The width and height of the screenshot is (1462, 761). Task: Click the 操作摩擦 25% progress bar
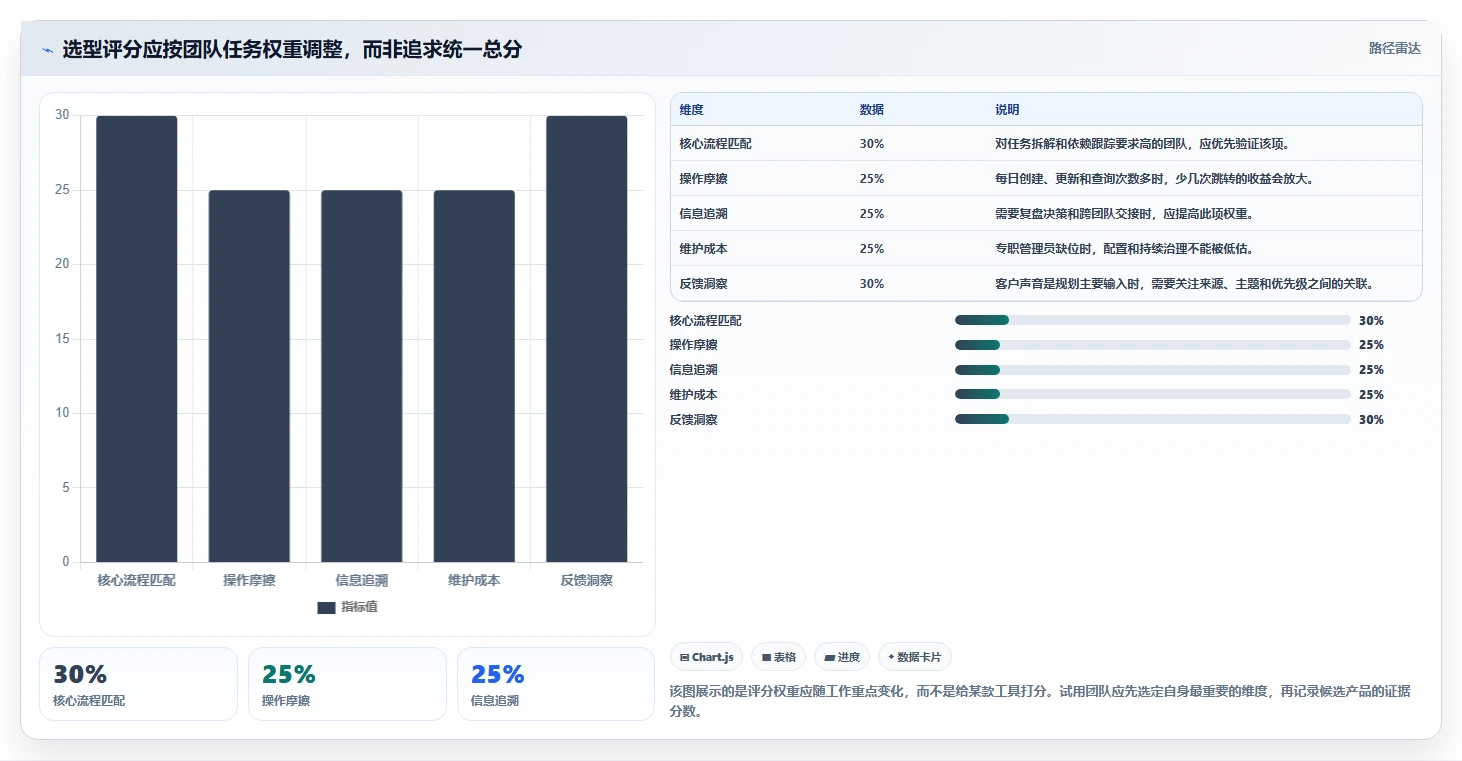[1152, 345]
